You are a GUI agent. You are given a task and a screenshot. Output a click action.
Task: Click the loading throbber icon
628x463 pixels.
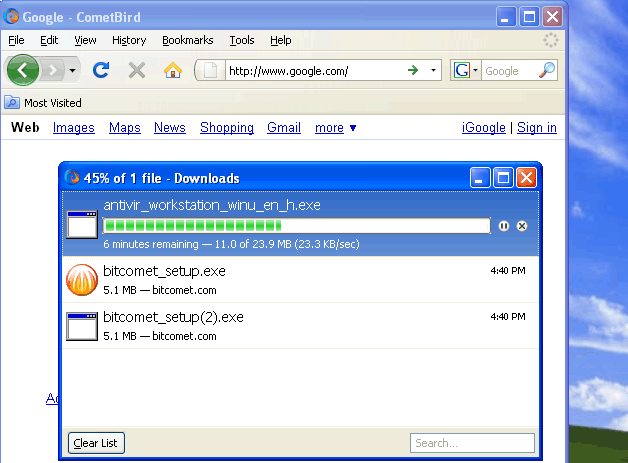[551, 40]
